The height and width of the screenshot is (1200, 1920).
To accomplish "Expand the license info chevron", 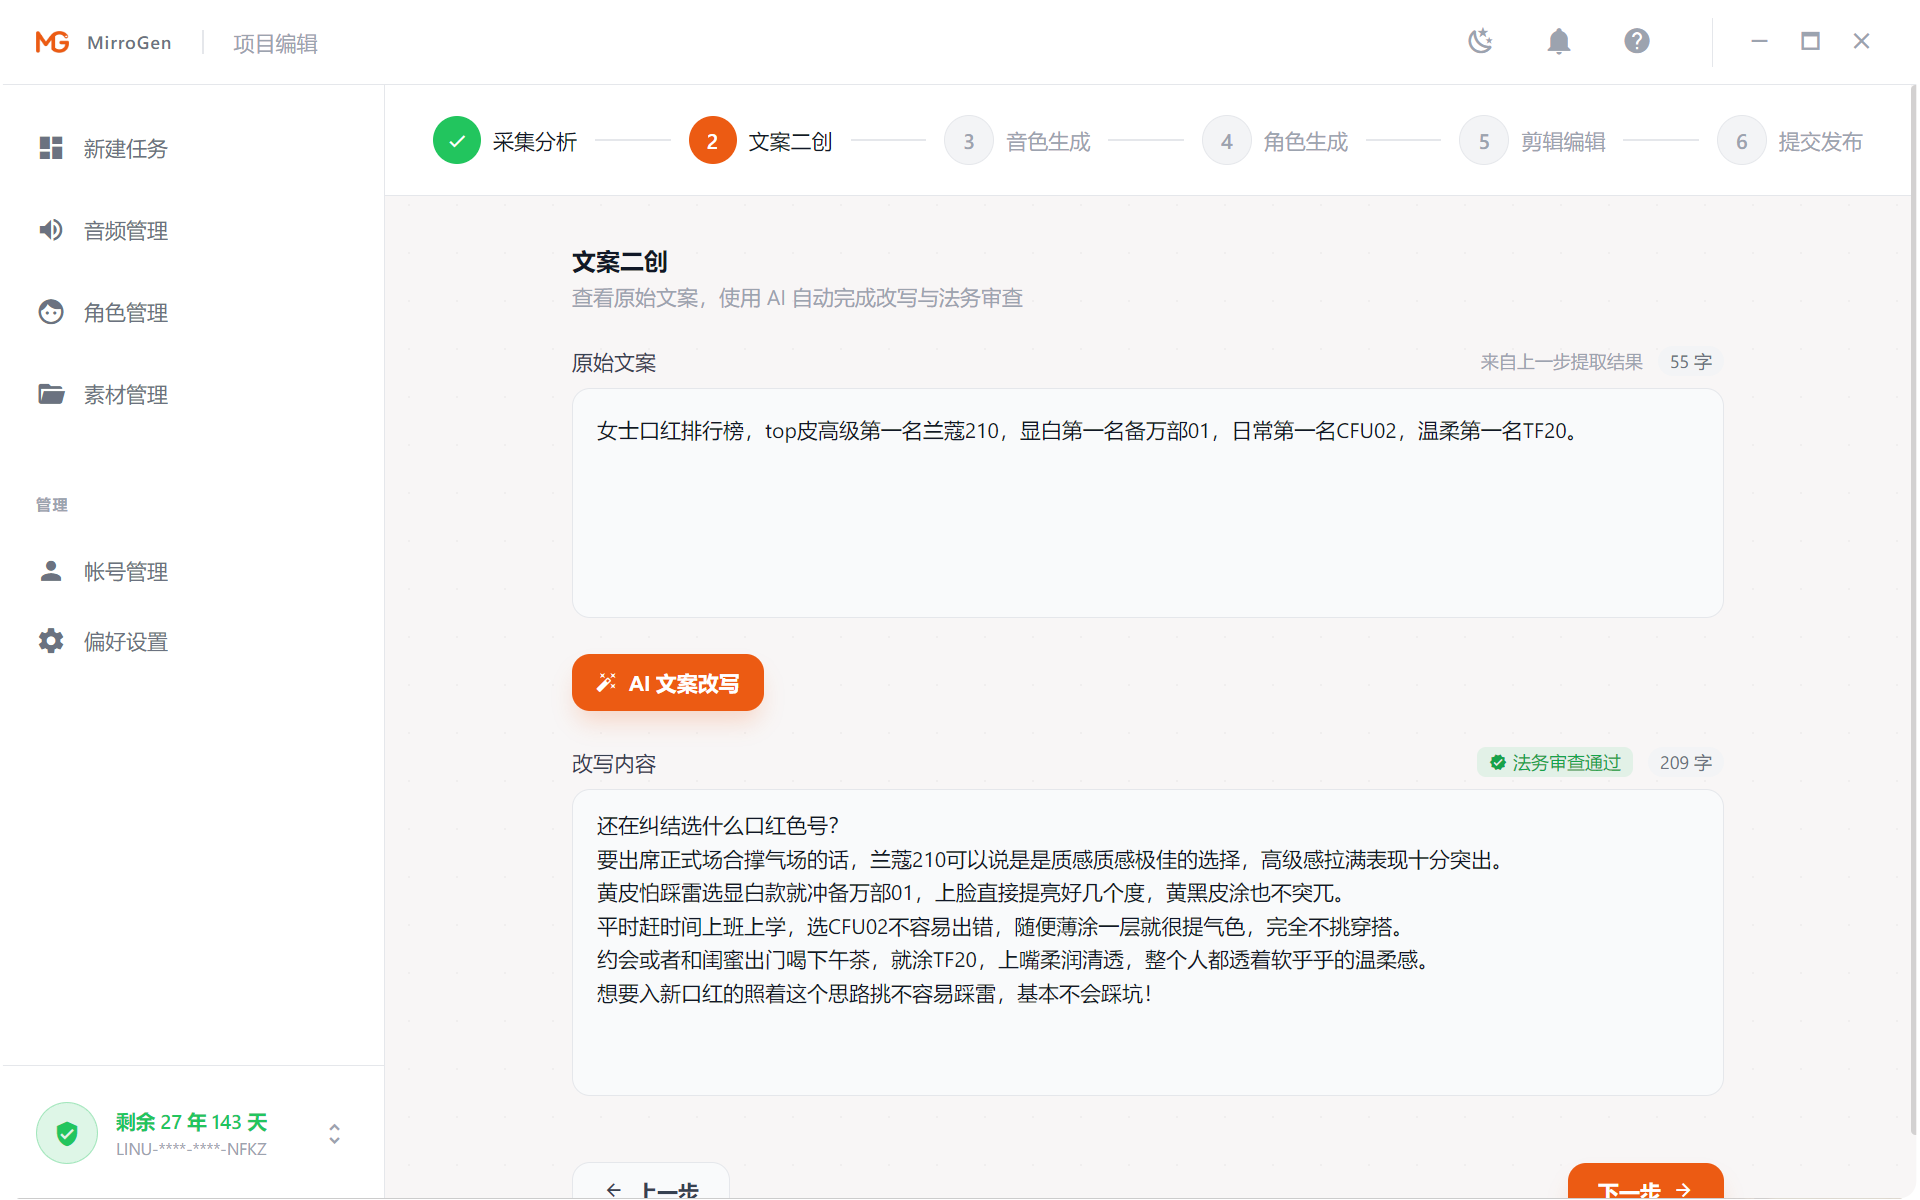I will coord(334,1134).
